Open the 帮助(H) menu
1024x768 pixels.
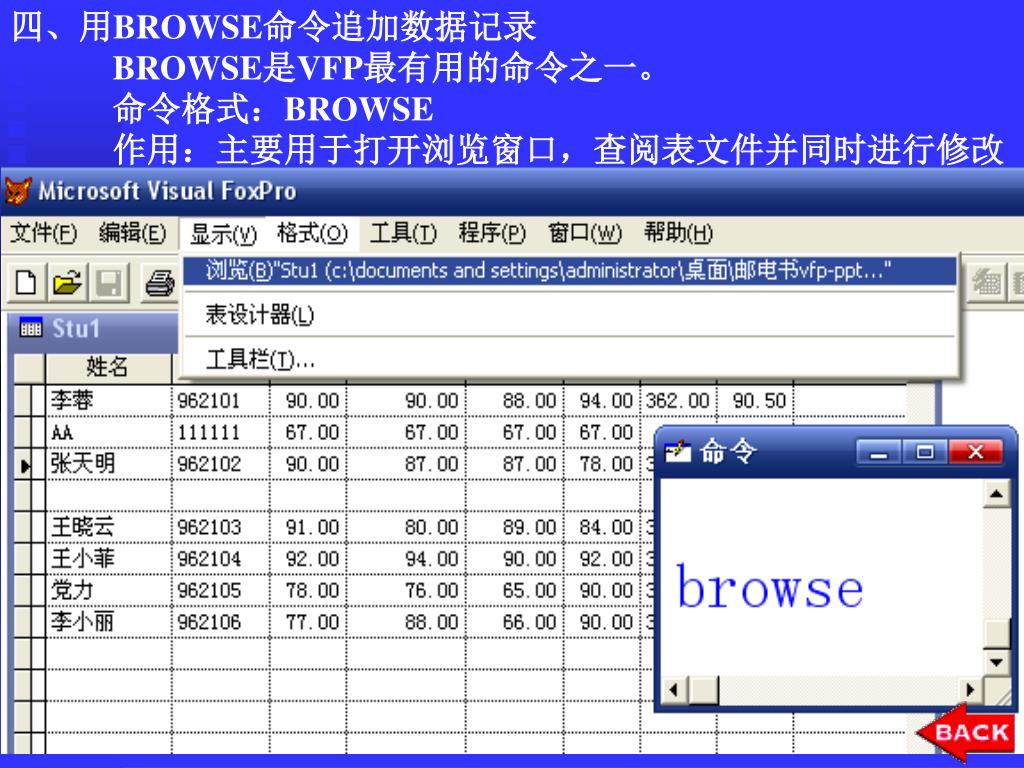(x=678, y=234)
